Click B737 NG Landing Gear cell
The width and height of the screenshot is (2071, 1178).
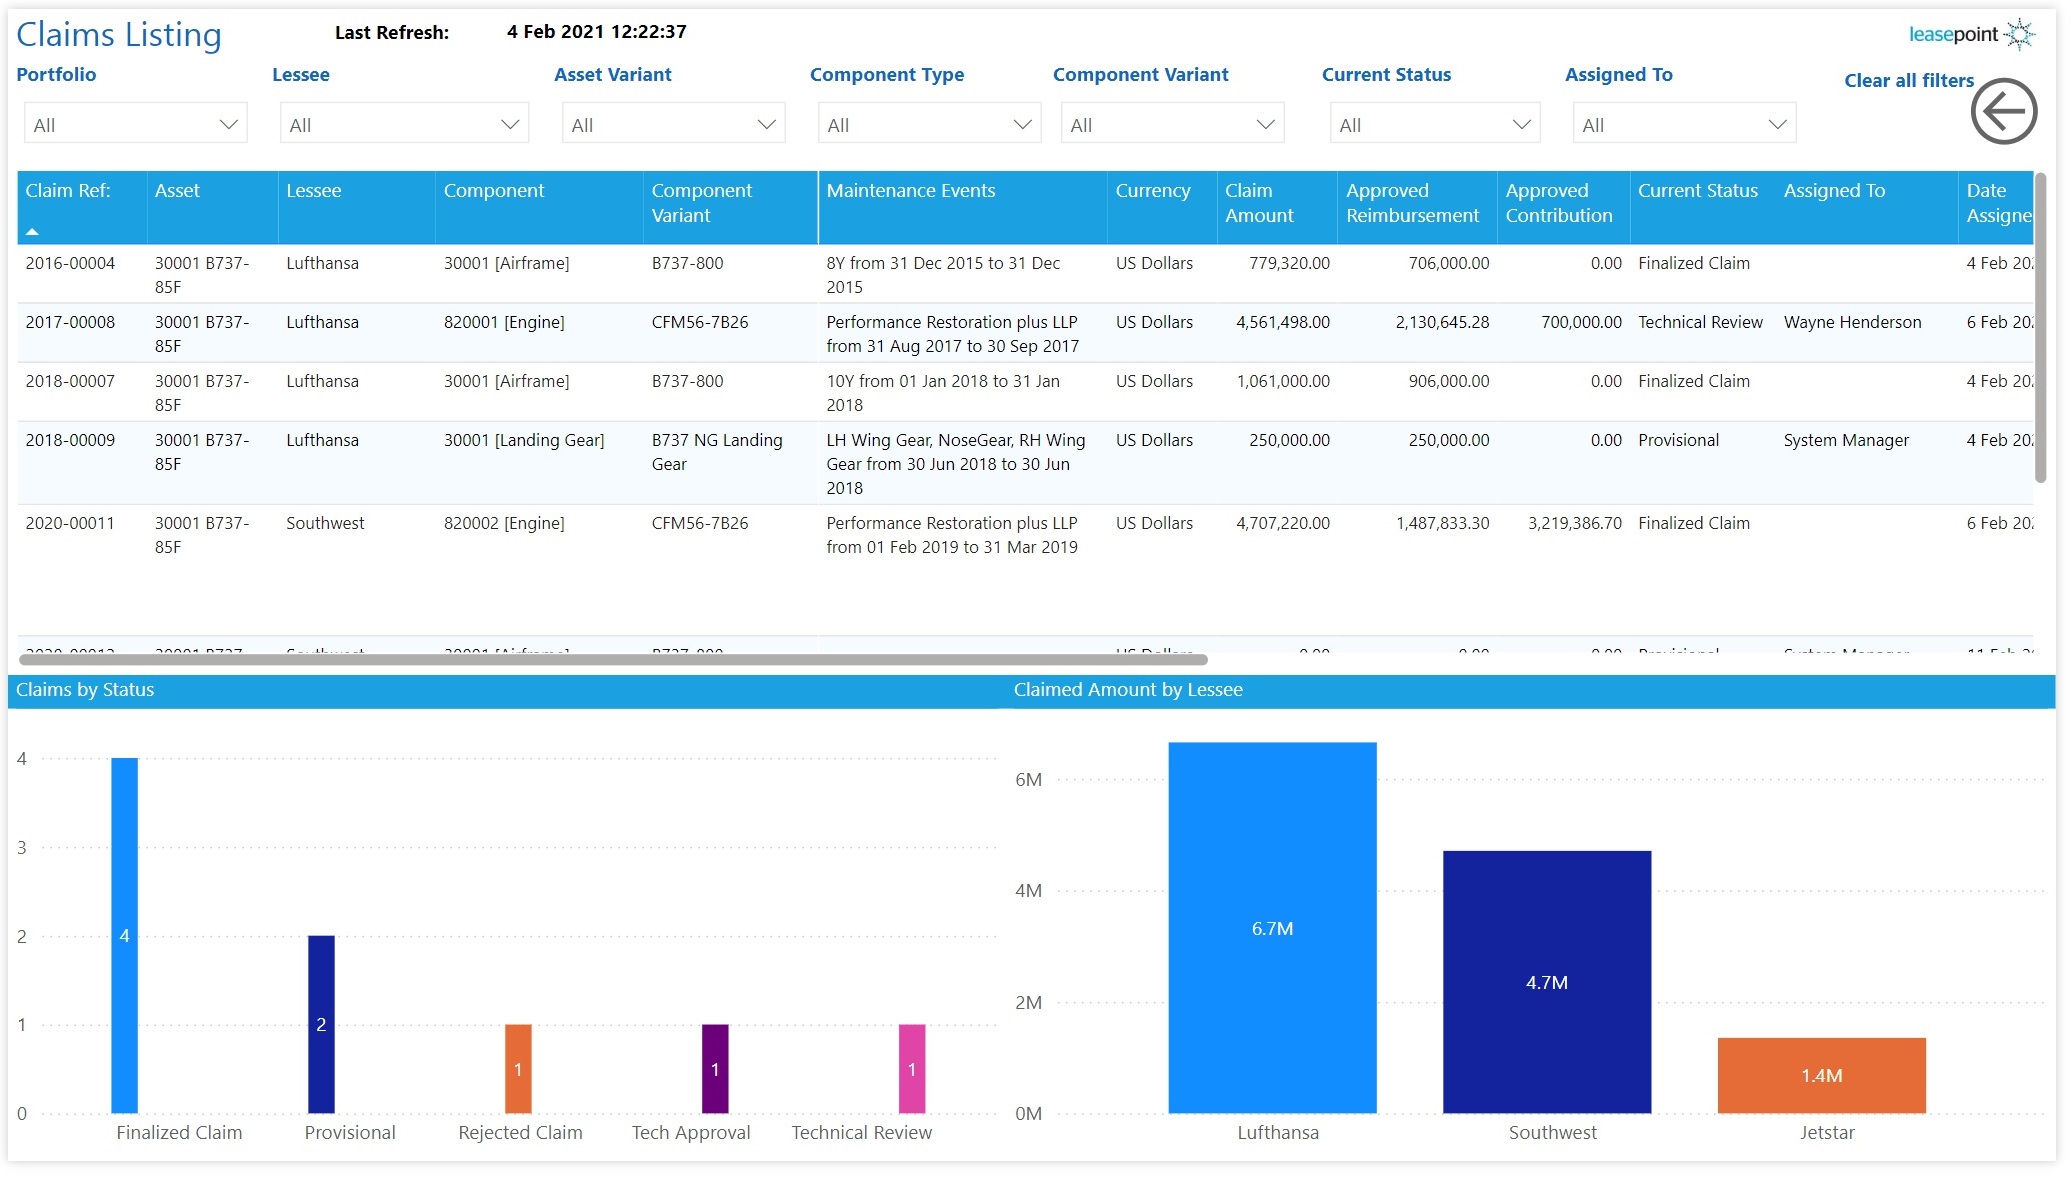pos(717,452)
